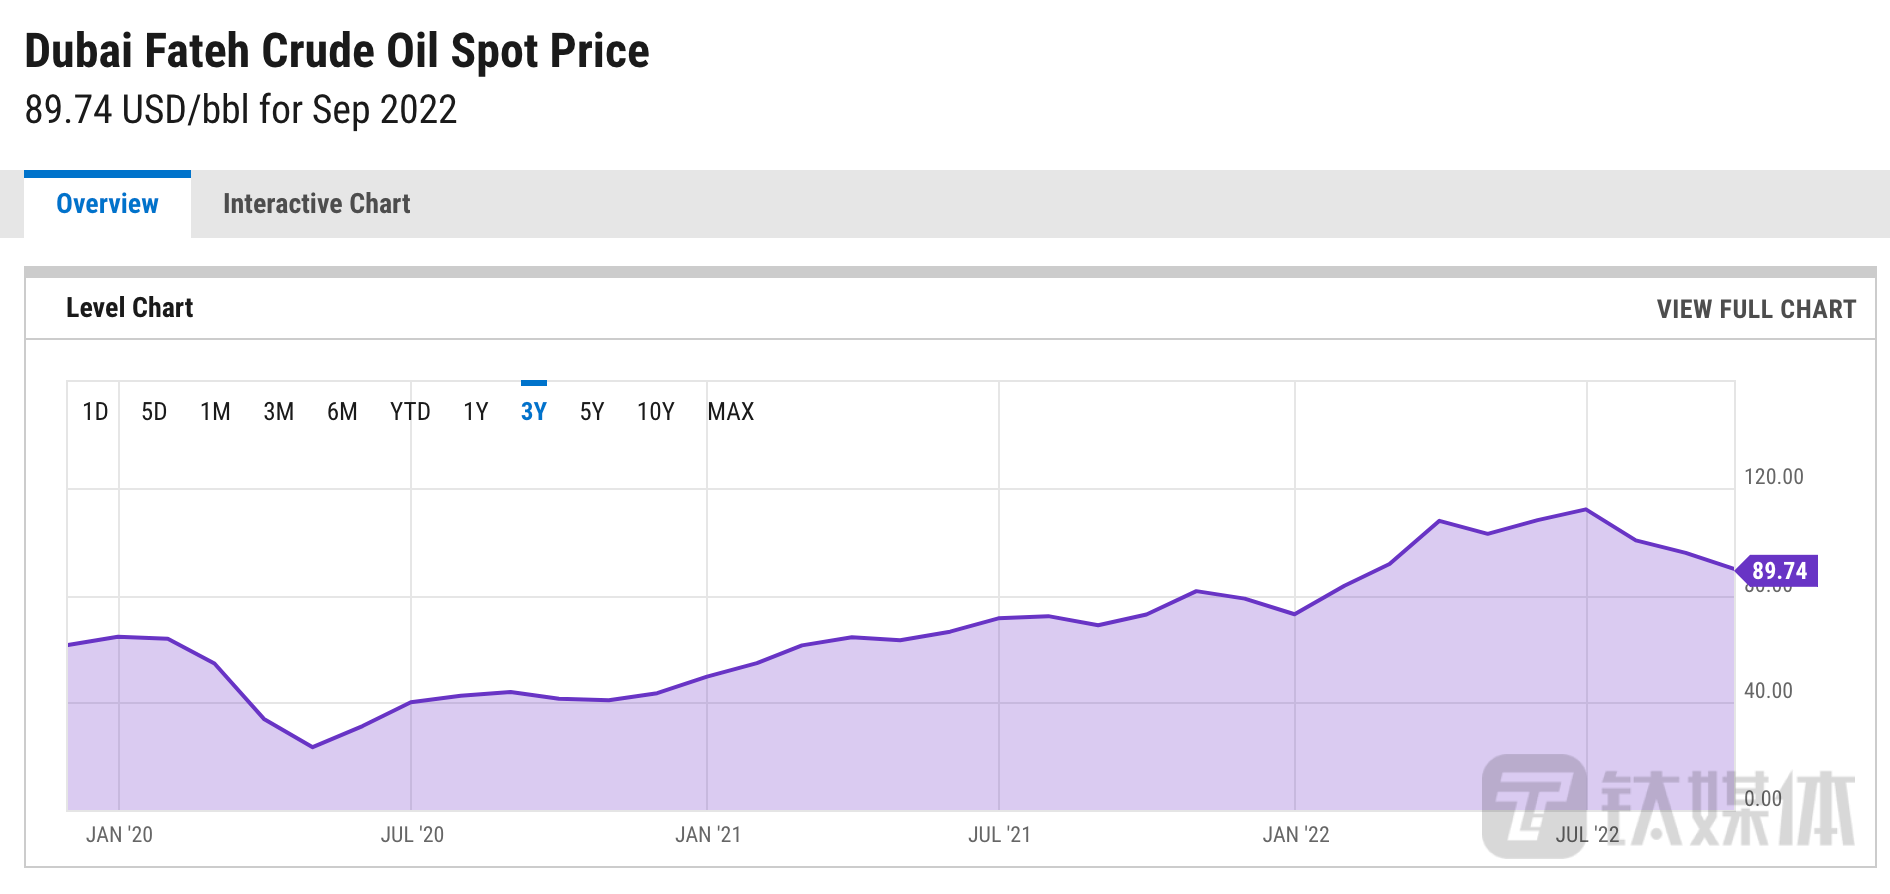This screenshot has width=1890, height=894.
Task: Show the MAX time range
Action: point(731,412)
